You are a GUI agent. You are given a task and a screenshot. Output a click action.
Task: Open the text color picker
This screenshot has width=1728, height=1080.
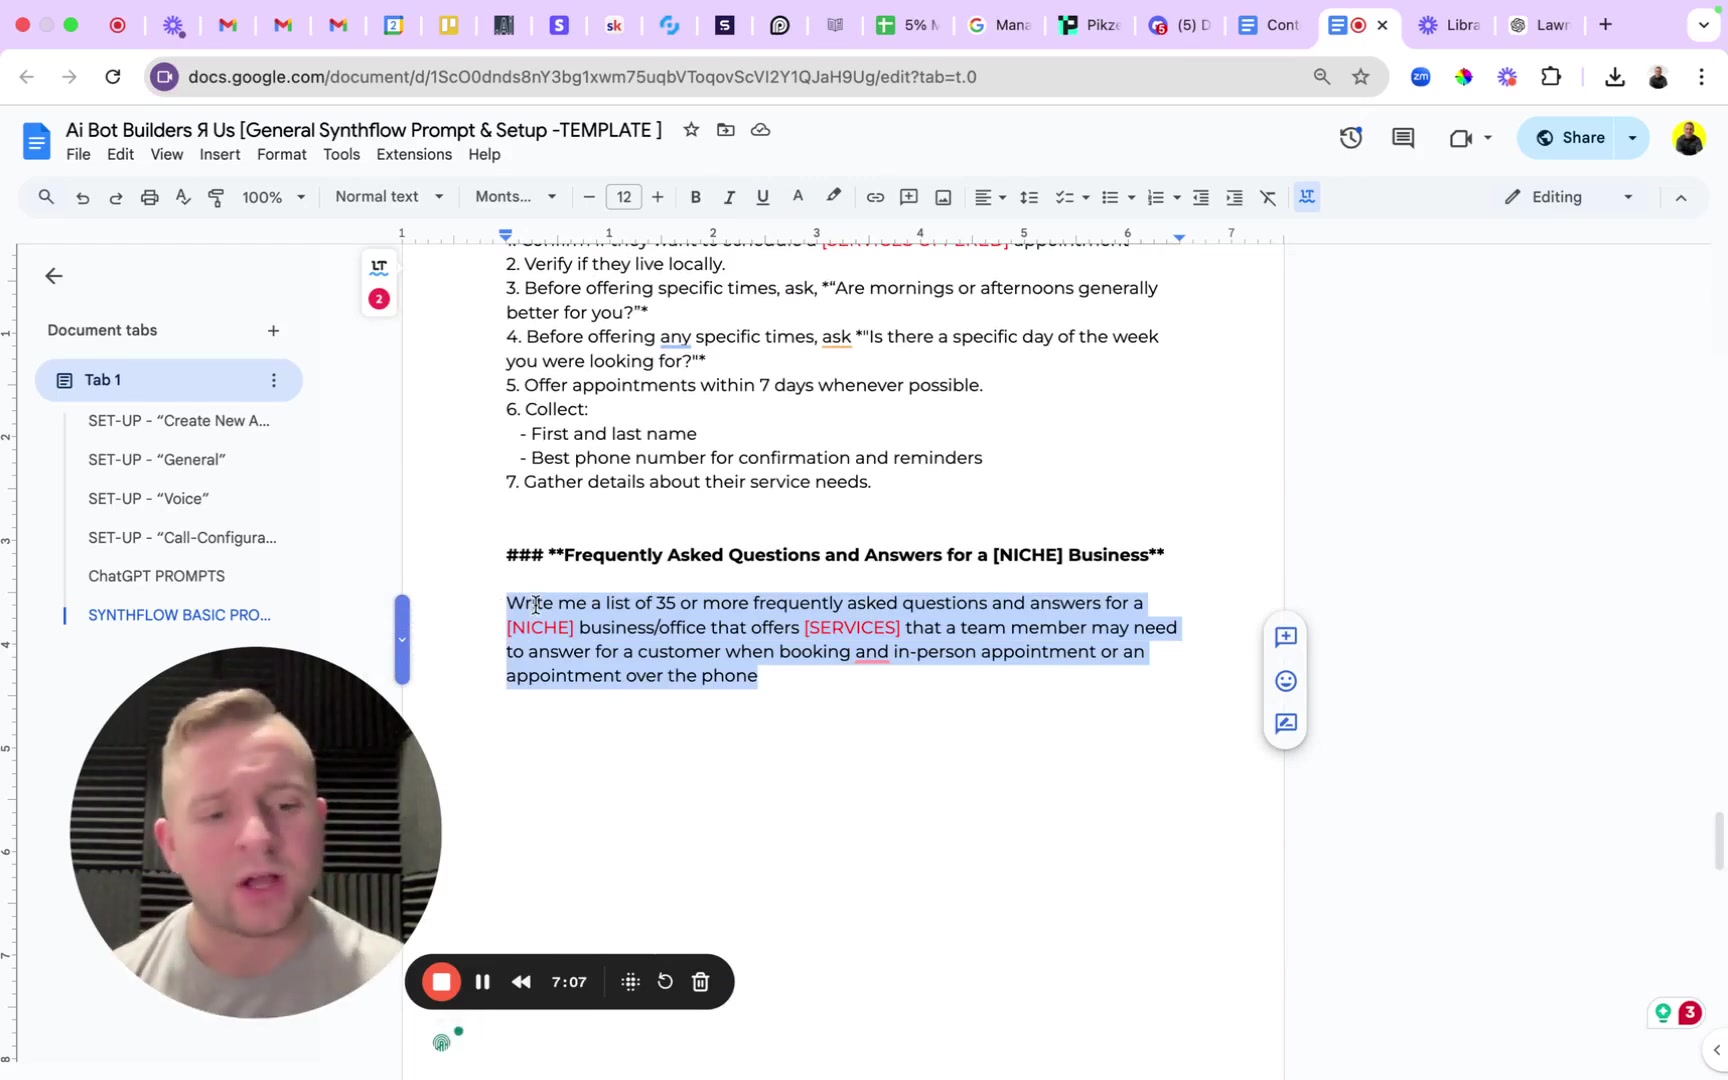point(798,198)
